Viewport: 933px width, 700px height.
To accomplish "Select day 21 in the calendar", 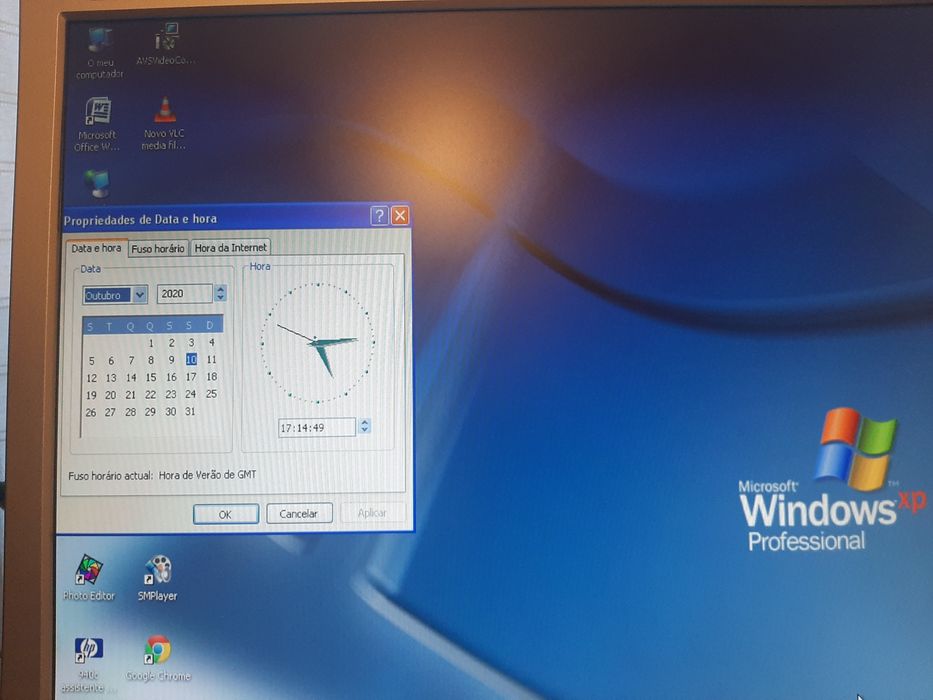I will click(x=130, y=395).
